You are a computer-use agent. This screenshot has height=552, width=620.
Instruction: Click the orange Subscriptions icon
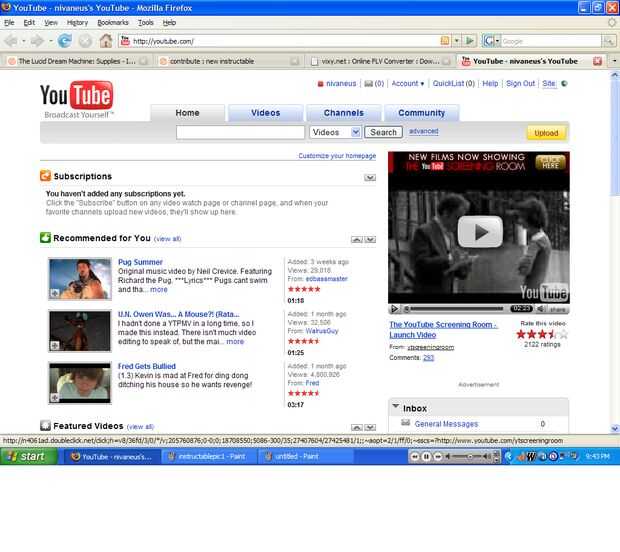pyautogui.click(x=45, y=176)
